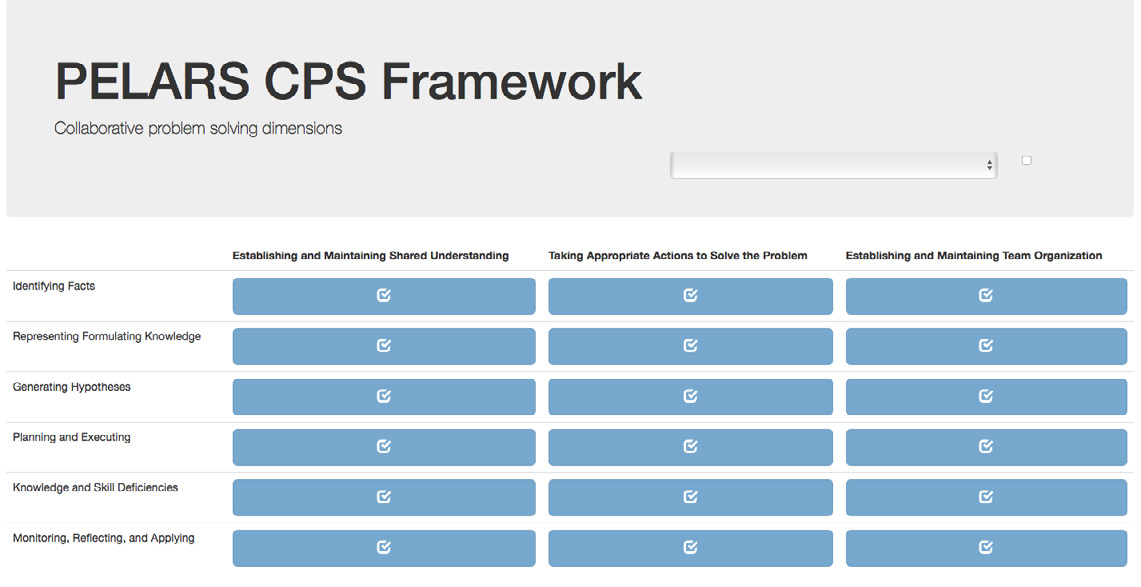
Task: Click the 'Establishing and Maintaining Team Organization' column header
Action: [974, 255]
